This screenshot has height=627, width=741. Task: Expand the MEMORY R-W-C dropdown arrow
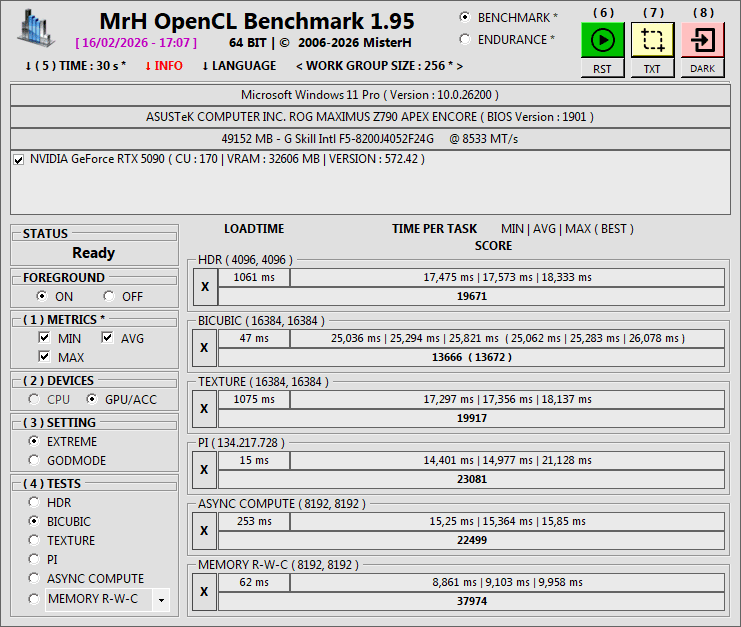point(161,600)
